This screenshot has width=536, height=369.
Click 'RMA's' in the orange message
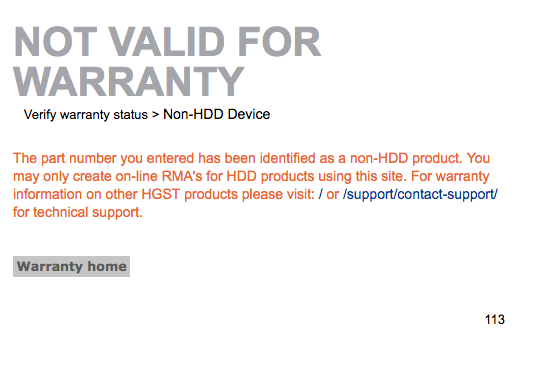[182, 176]
